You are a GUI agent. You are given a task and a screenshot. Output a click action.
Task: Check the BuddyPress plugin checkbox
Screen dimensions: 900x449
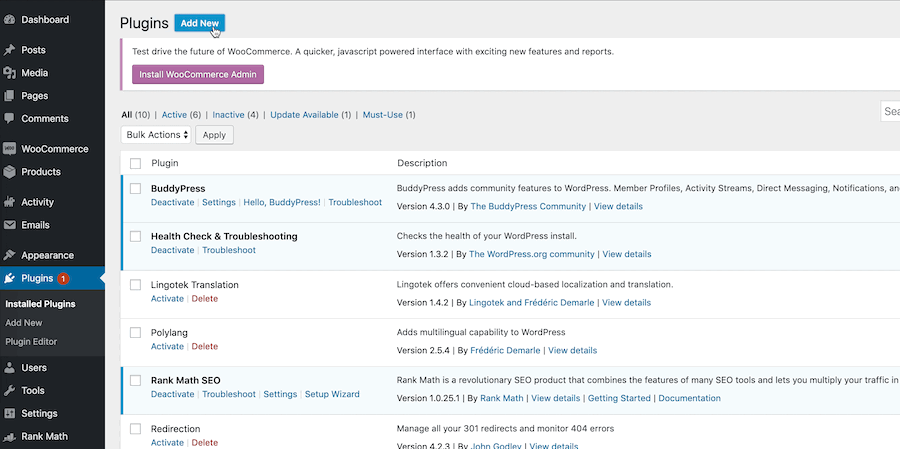click(136, 188)
